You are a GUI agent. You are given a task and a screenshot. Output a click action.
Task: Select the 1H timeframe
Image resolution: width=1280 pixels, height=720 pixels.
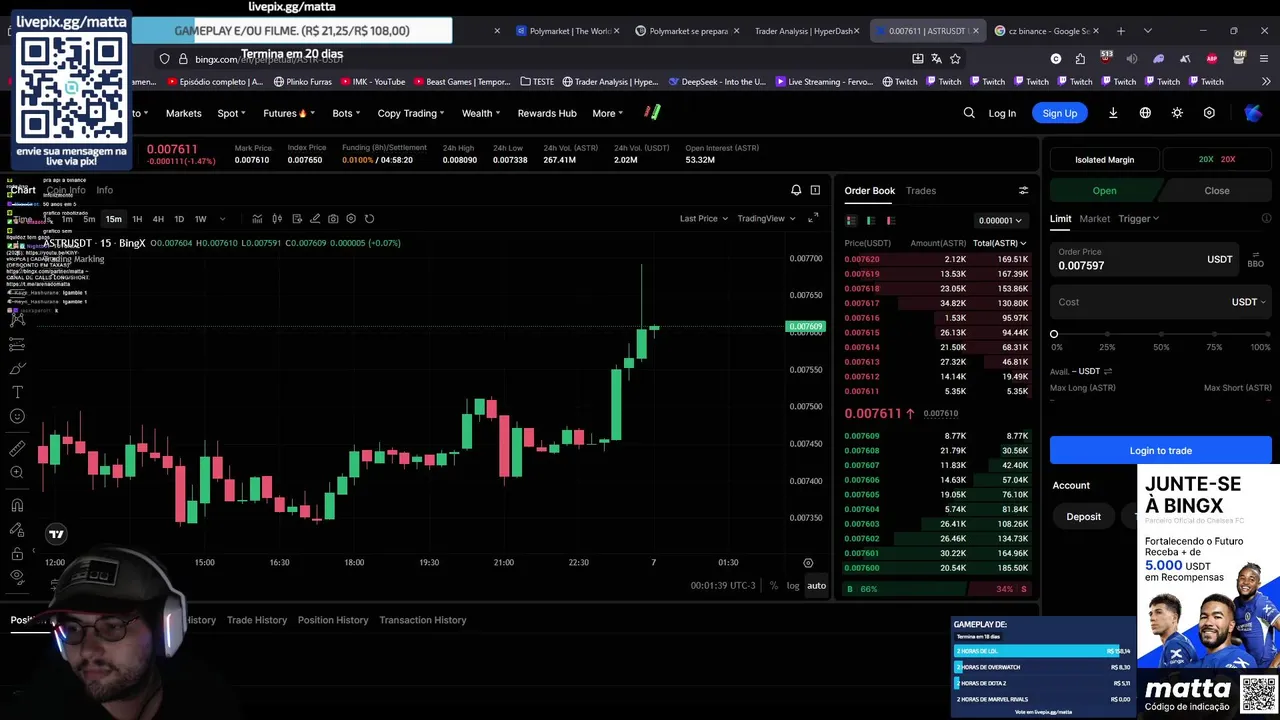137,219
